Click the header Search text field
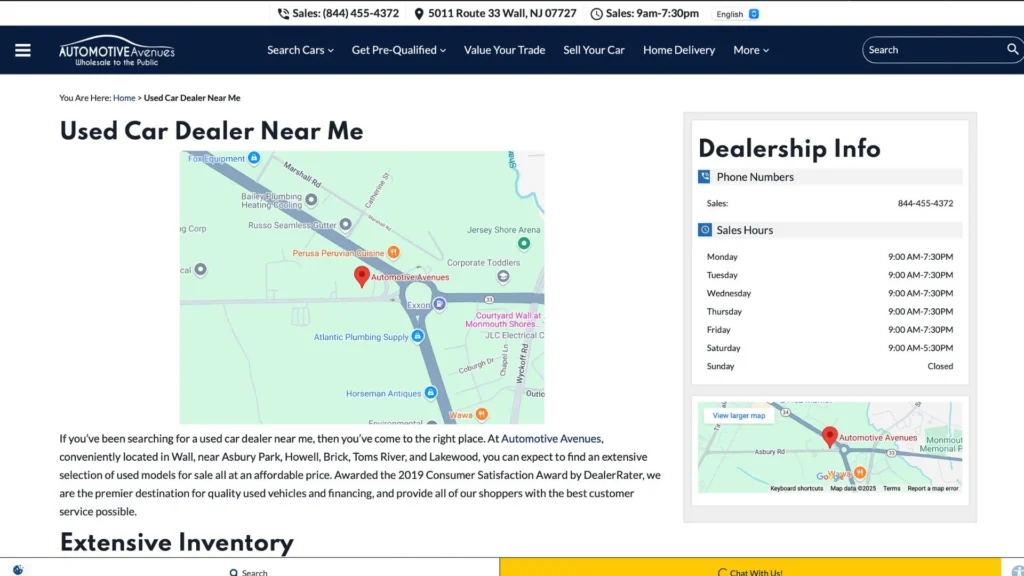The image size is (1024, 576). (x=934, y=50)
